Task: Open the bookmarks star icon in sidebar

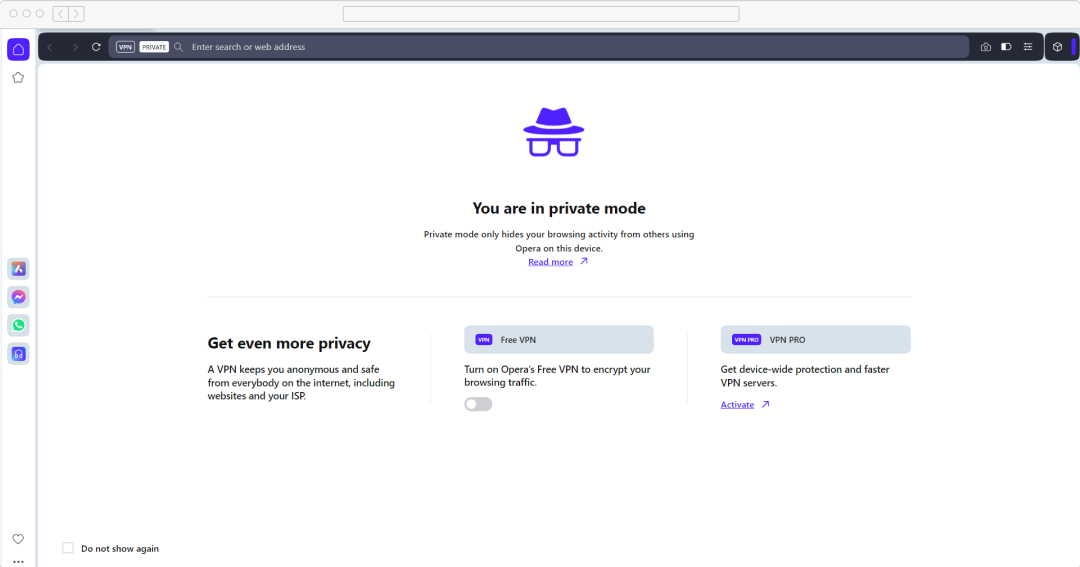Action: click(x=19, y=78)
